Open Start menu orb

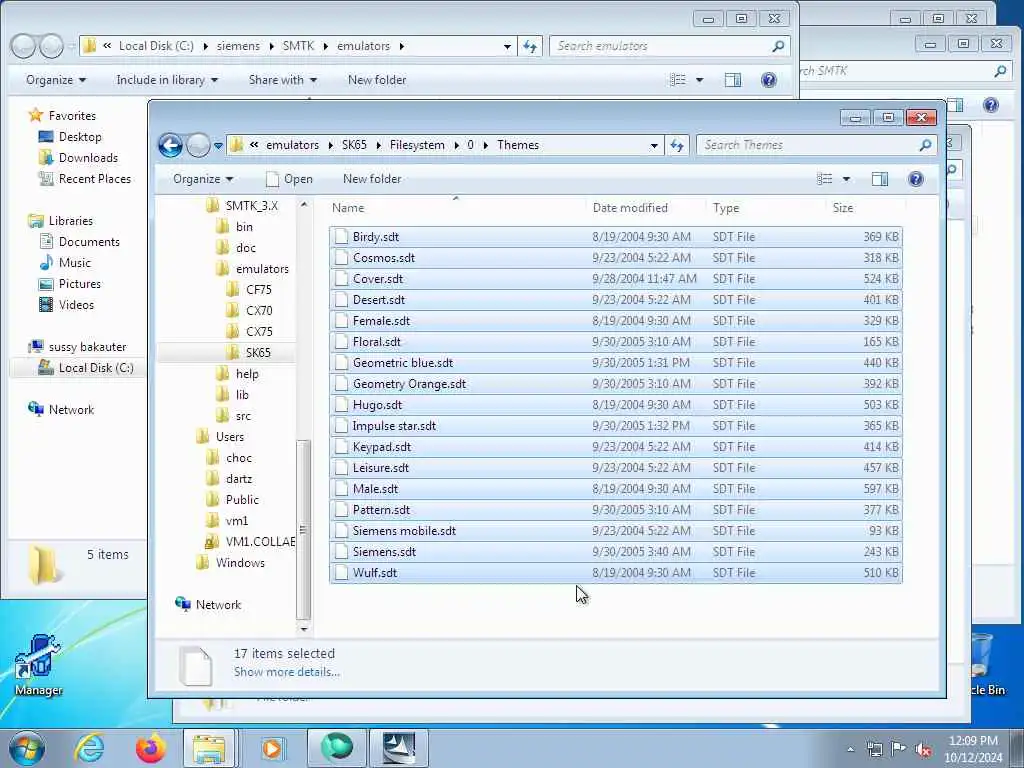(x=27, y=748)
